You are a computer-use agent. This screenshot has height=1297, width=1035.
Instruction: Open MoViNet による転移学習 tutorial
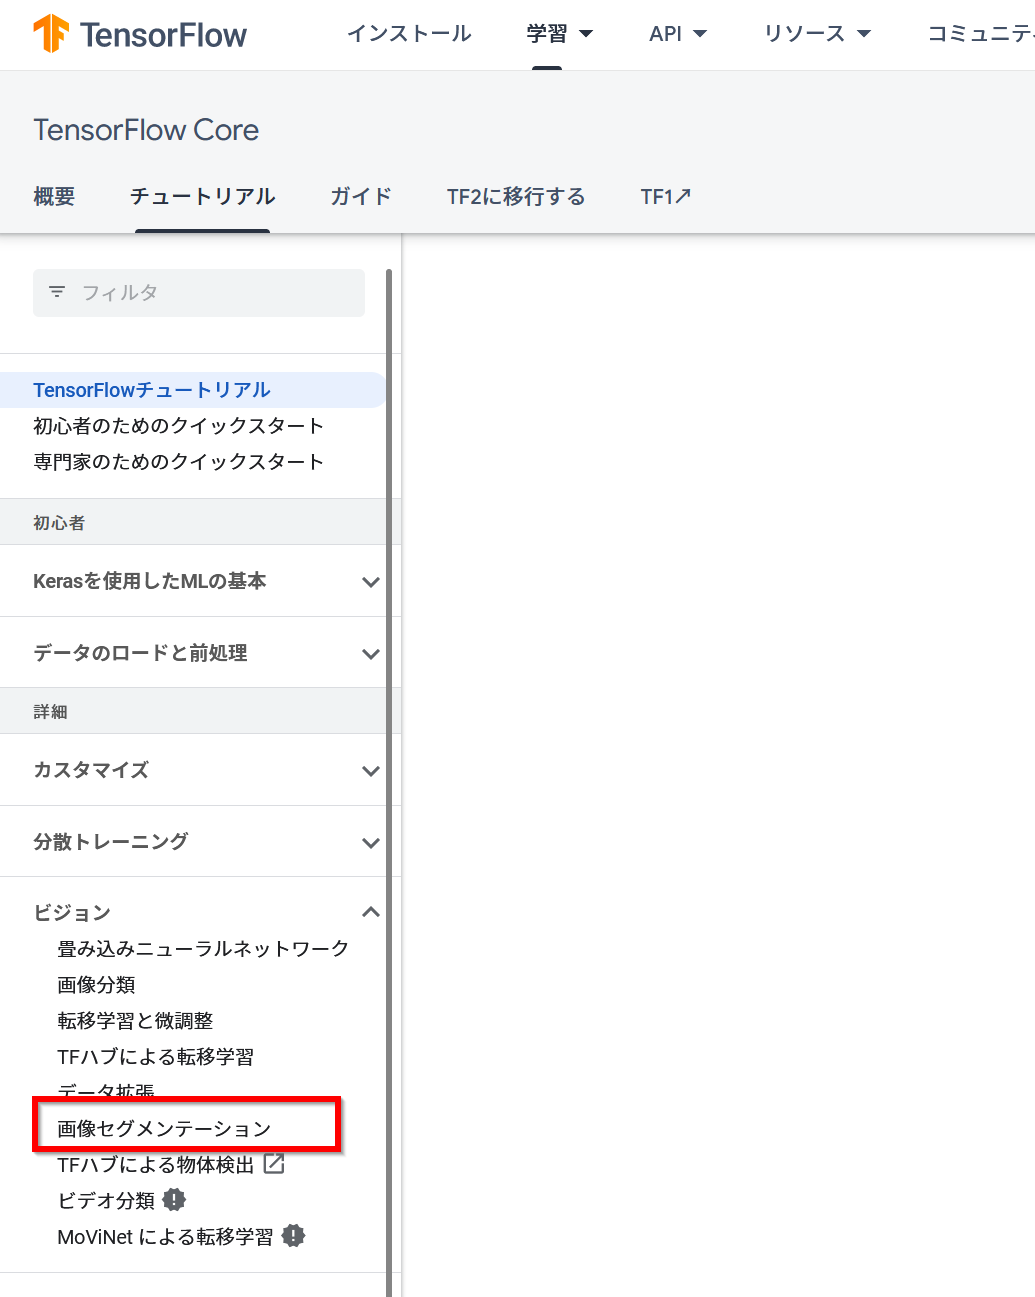coord(165,1236)
